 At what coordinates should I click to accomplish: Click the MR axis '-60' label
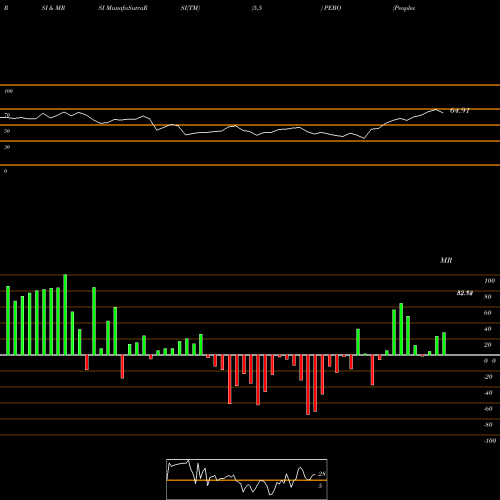(x=488, y=409)
